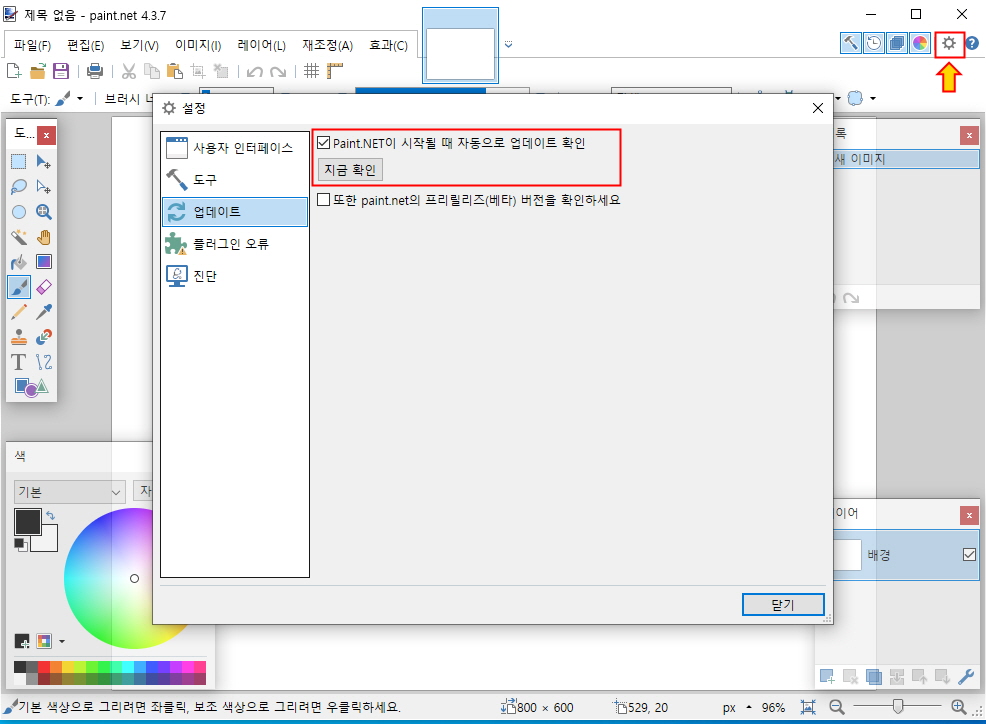Viewport: 986px width, 724px height.
Task: Select the Gradient tool
Action: tap(43, 262)
